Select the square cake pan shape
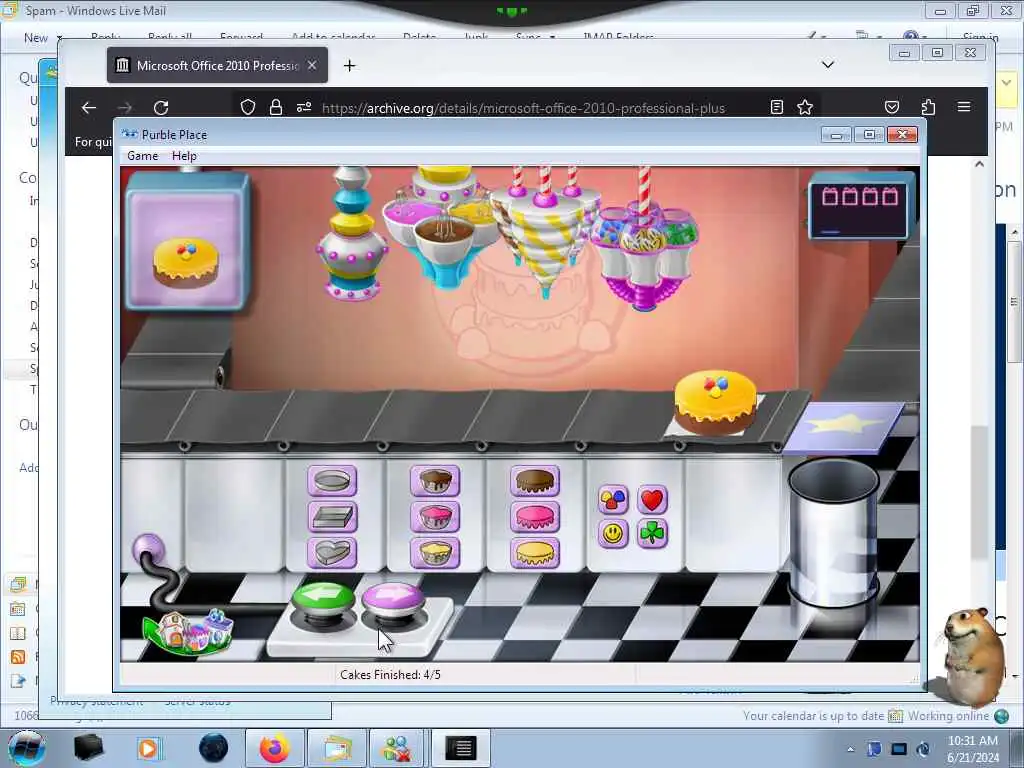This screenshot has width=1024, height=768. [332, 517]
